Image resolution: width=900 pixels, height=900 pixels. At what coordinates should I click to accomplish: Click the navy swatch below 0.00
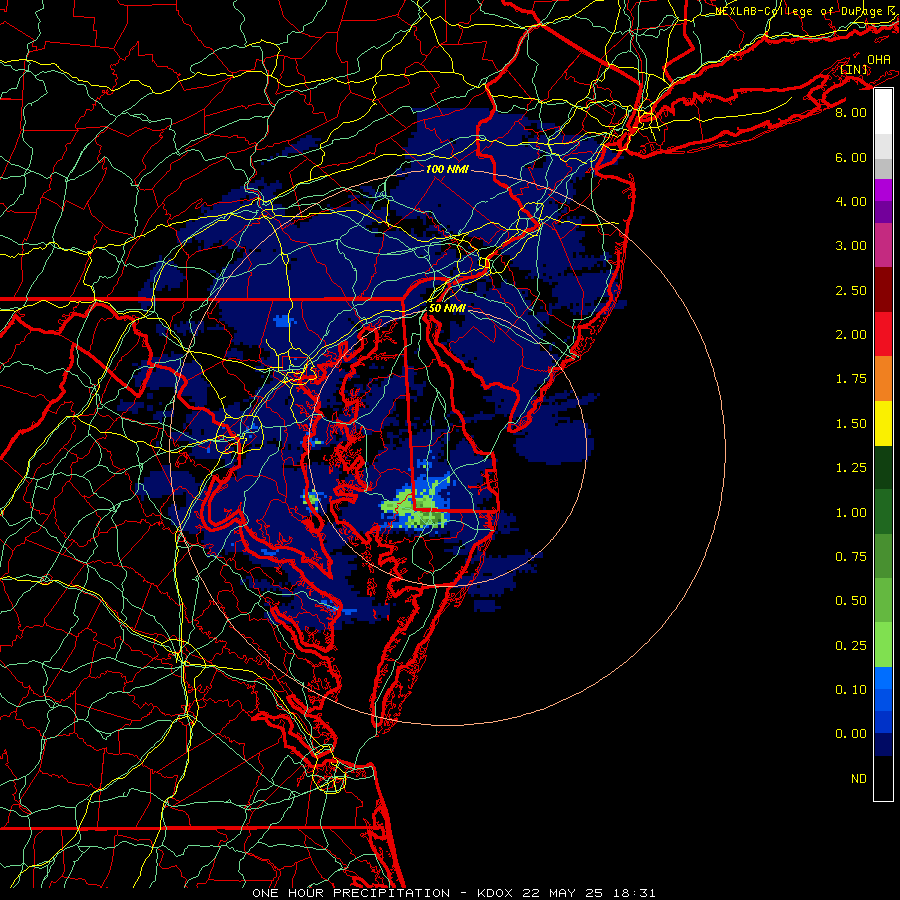point(883,745)
